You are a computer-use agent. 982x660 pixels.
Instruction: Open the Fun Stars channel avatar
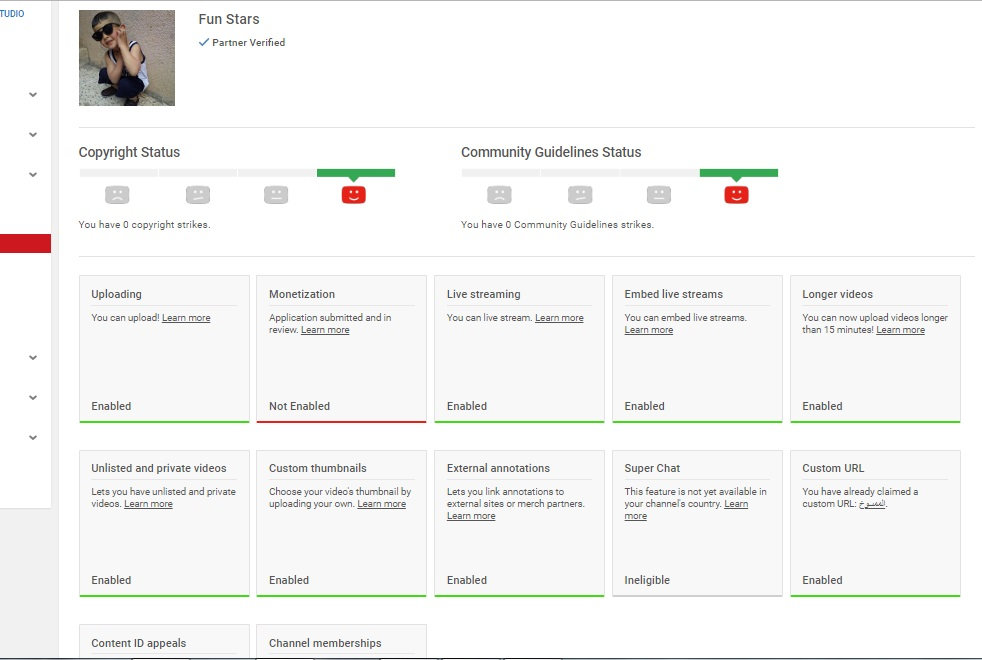(127, 58)
